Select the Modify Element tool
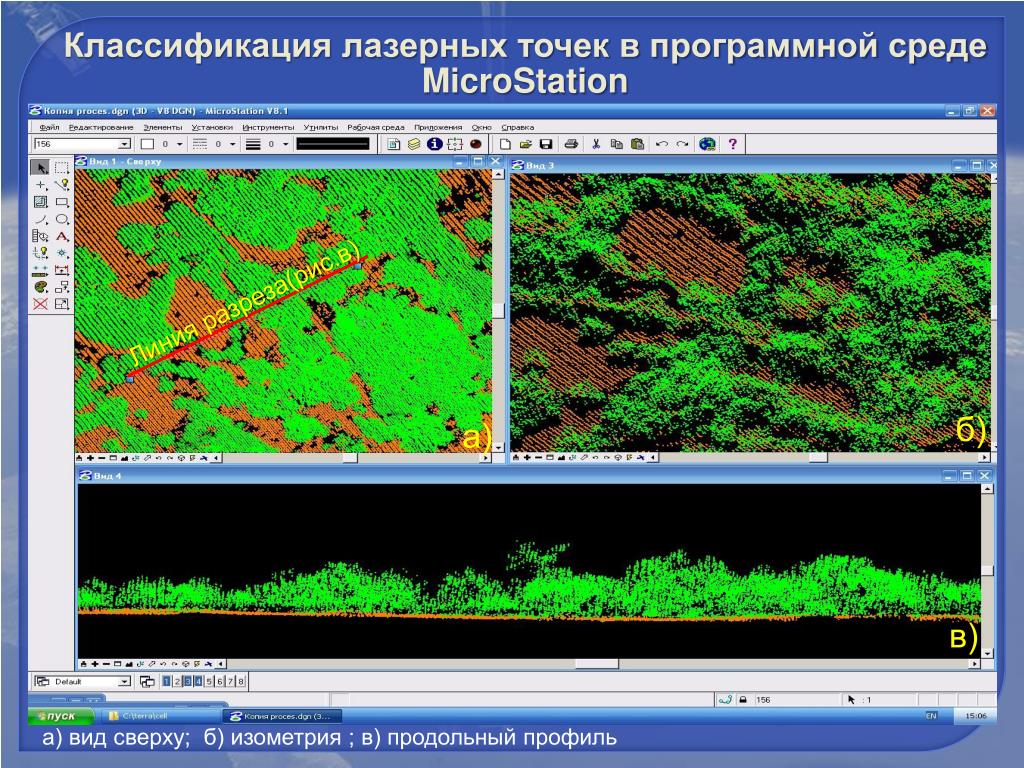 click(x=61, y=304)
